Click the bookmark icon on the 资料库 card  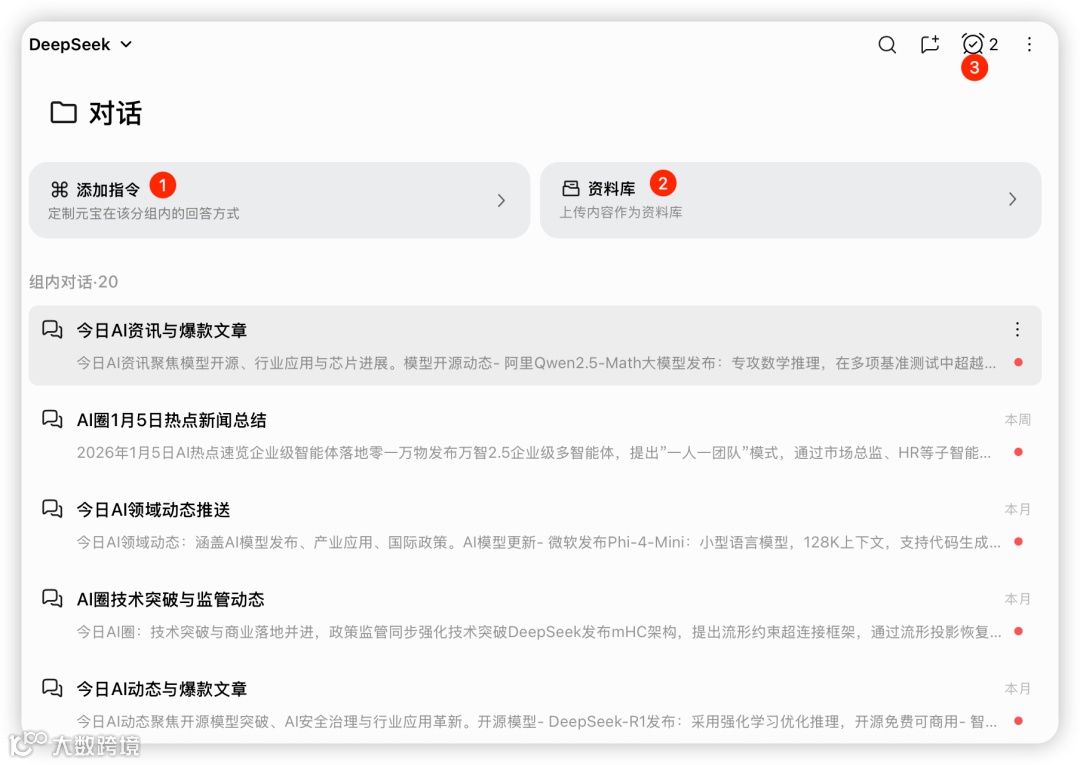point(571,185)
